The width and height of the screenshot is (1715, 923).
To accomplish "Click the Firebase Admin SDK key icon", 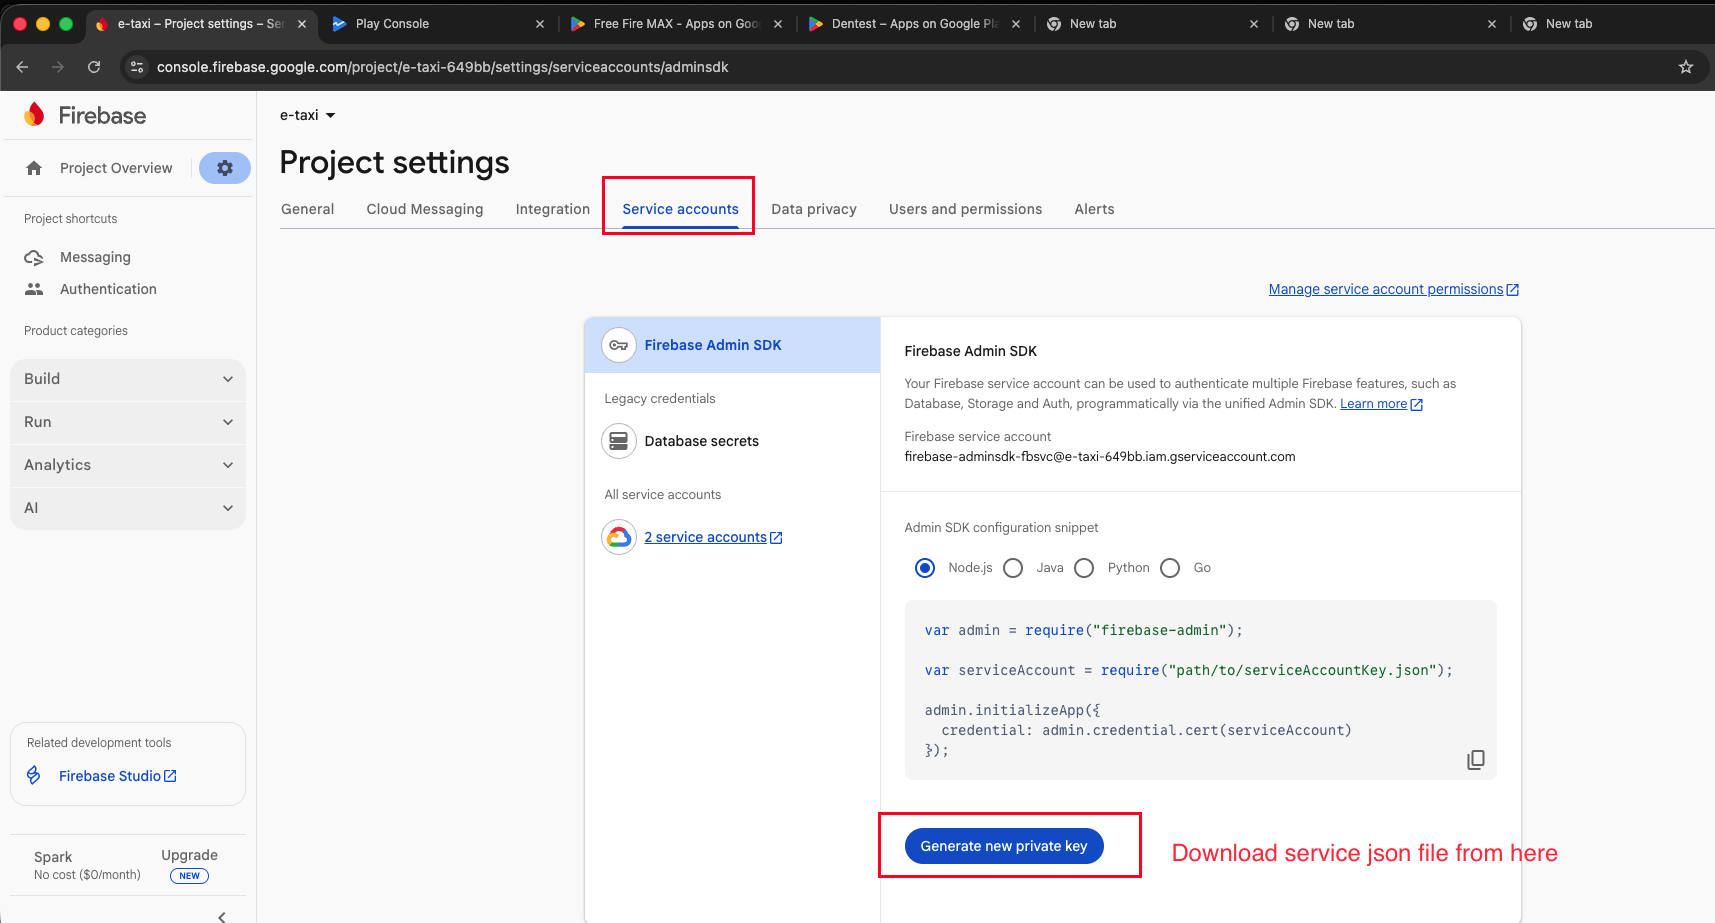I will point(619,345).
